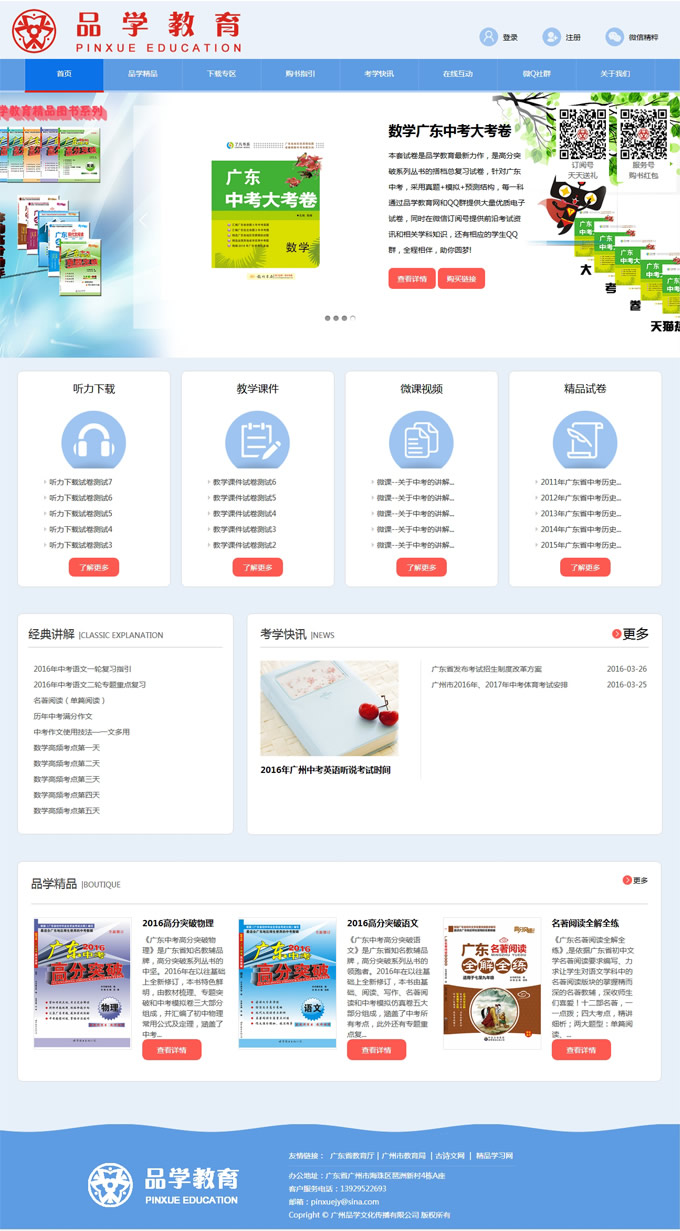Open the 首页 navigation tab
Image resolution: width=680 pixels, height=1231 pixels.
(64, 74)
